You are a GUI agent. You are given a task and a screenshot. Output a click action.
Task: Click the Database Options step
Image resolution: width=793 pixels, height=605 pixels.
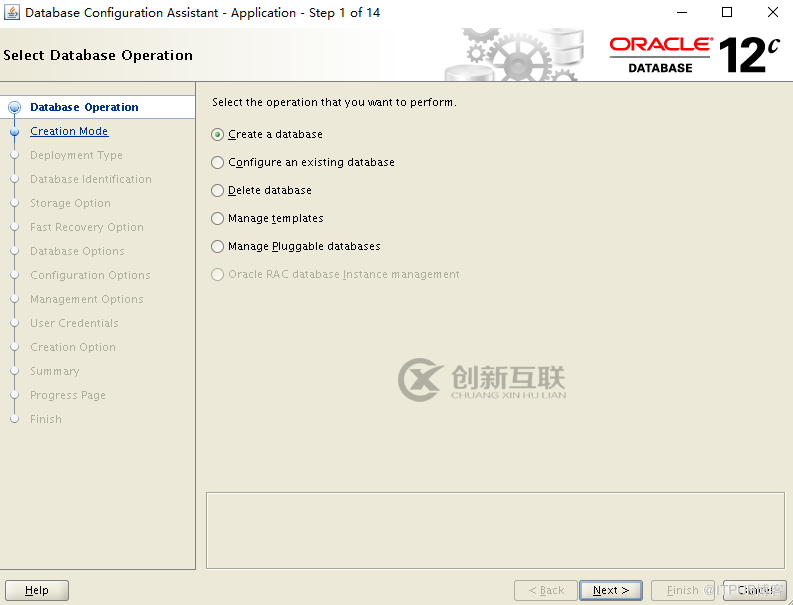click(x=77, y=251)
